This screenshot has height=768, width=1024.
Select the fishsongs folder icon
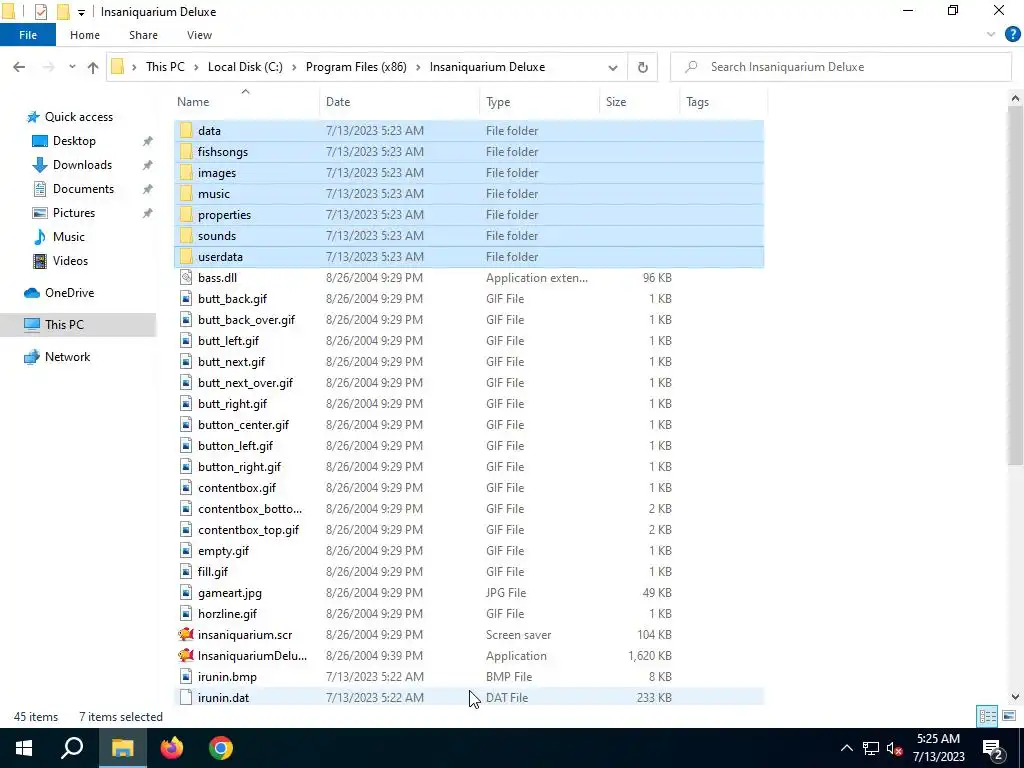[186, 152]
